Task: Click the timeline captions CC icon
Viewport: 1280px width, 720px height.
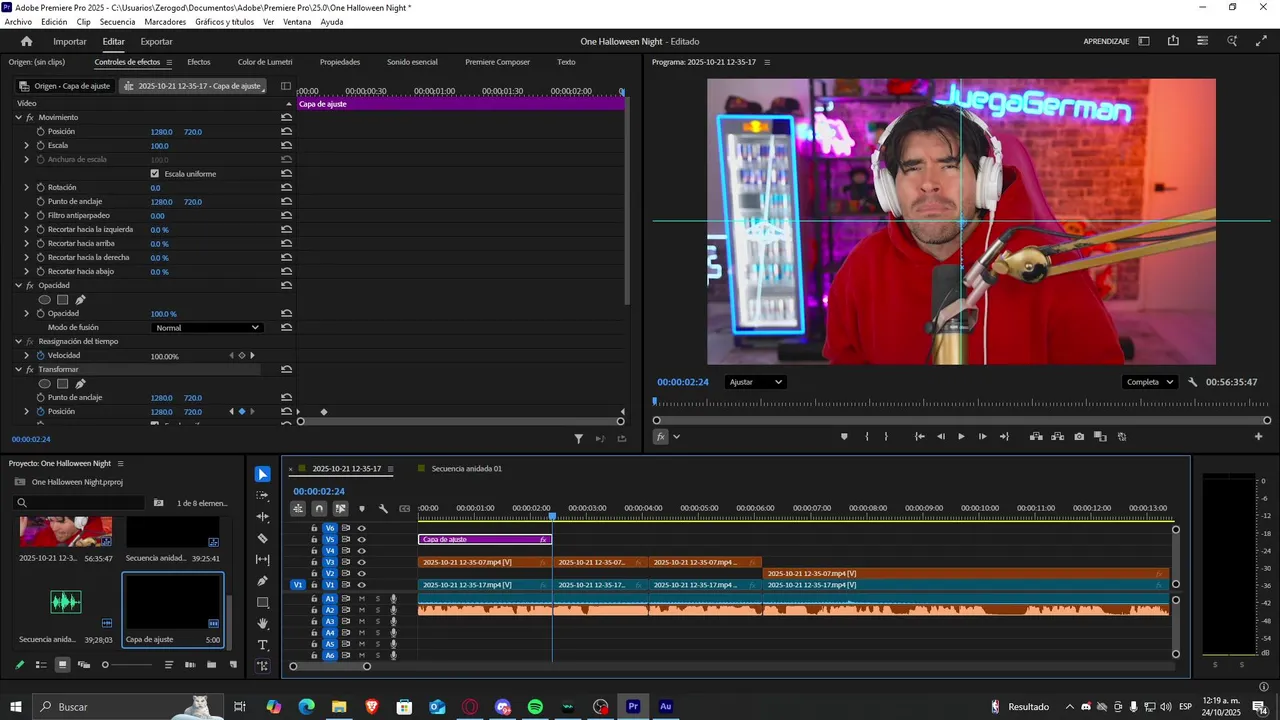Action: pos(404,508)
